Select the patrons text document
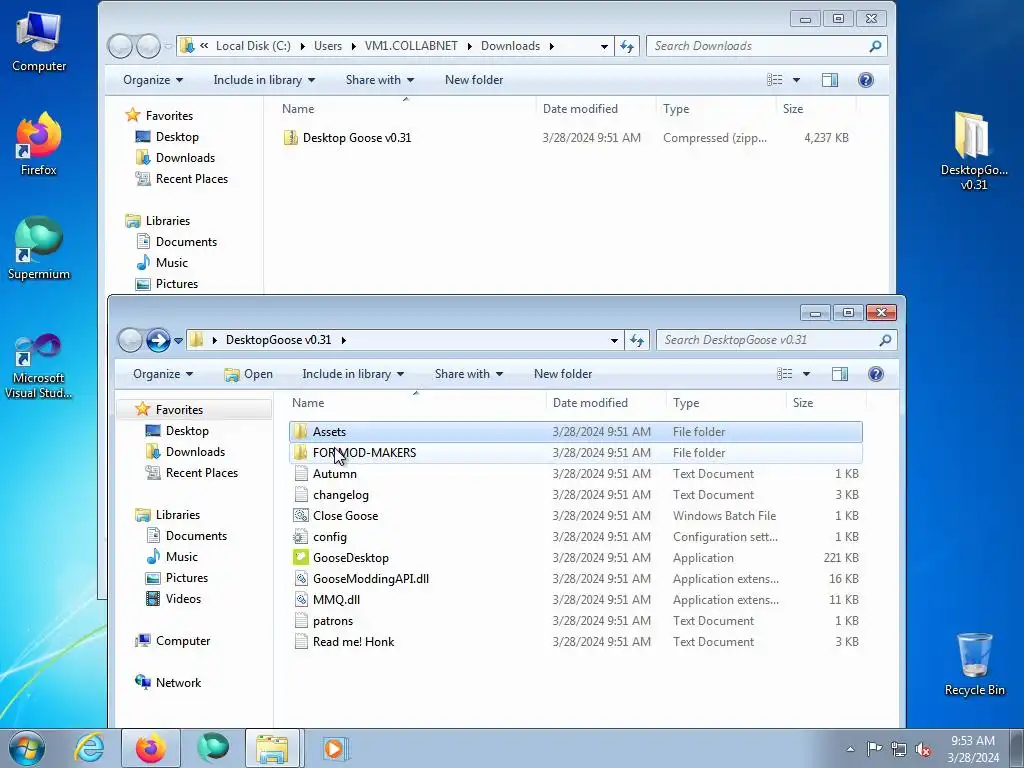The height and width of the screenshot is (768, 1024). tap(575, 620)
